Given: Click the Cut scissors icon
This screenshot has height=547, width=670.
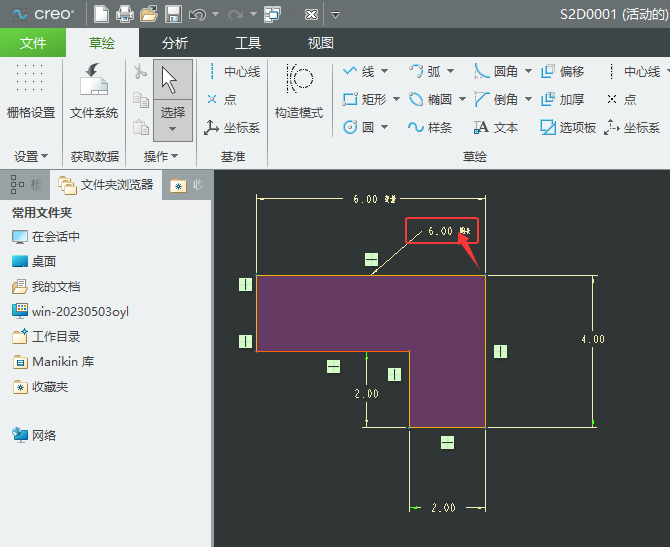Looking at the screenshot, I should click(140, 71).
